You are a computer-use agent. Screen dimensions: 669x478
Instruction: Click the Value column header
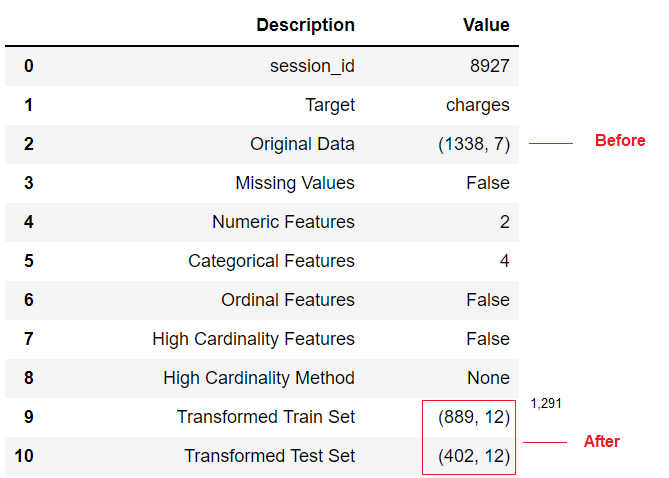(486, 25)
